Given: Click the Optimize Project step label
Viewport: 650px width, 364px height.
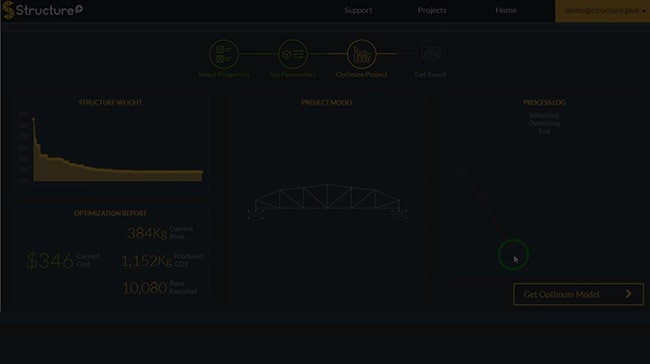Looking at the screenshot, I should 361,75.
